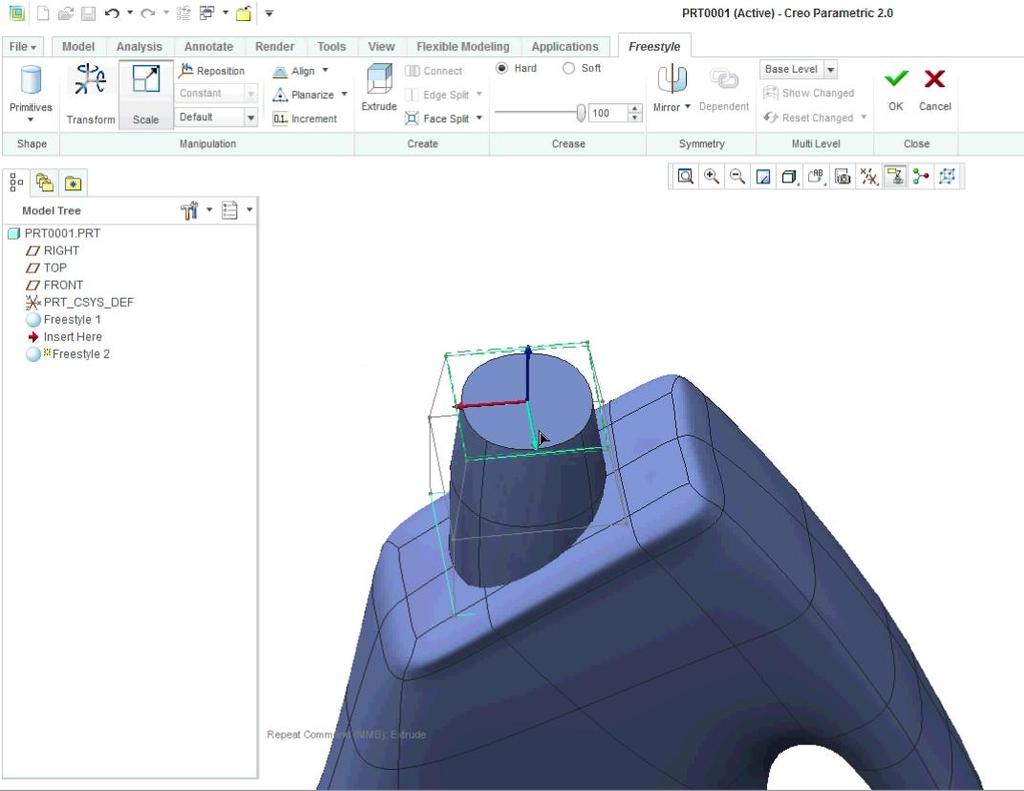Cancel the Freestyle feature
1024x791 pixels.
click(935, 89)
